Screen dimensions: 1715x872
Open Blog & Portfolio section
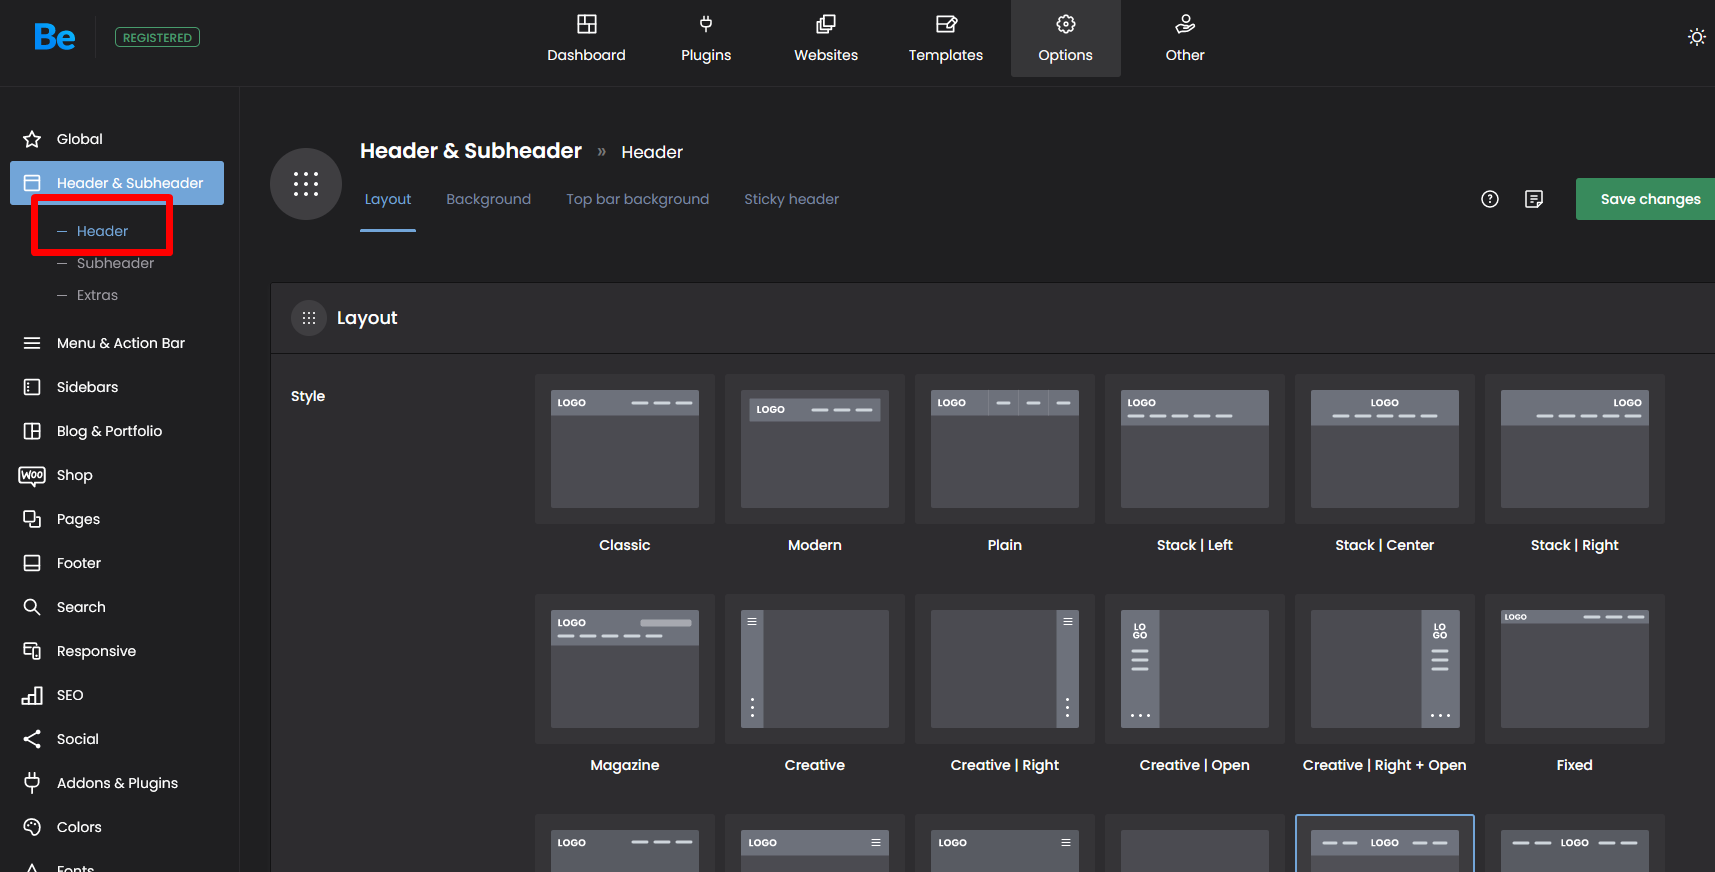tap(117, 431)
